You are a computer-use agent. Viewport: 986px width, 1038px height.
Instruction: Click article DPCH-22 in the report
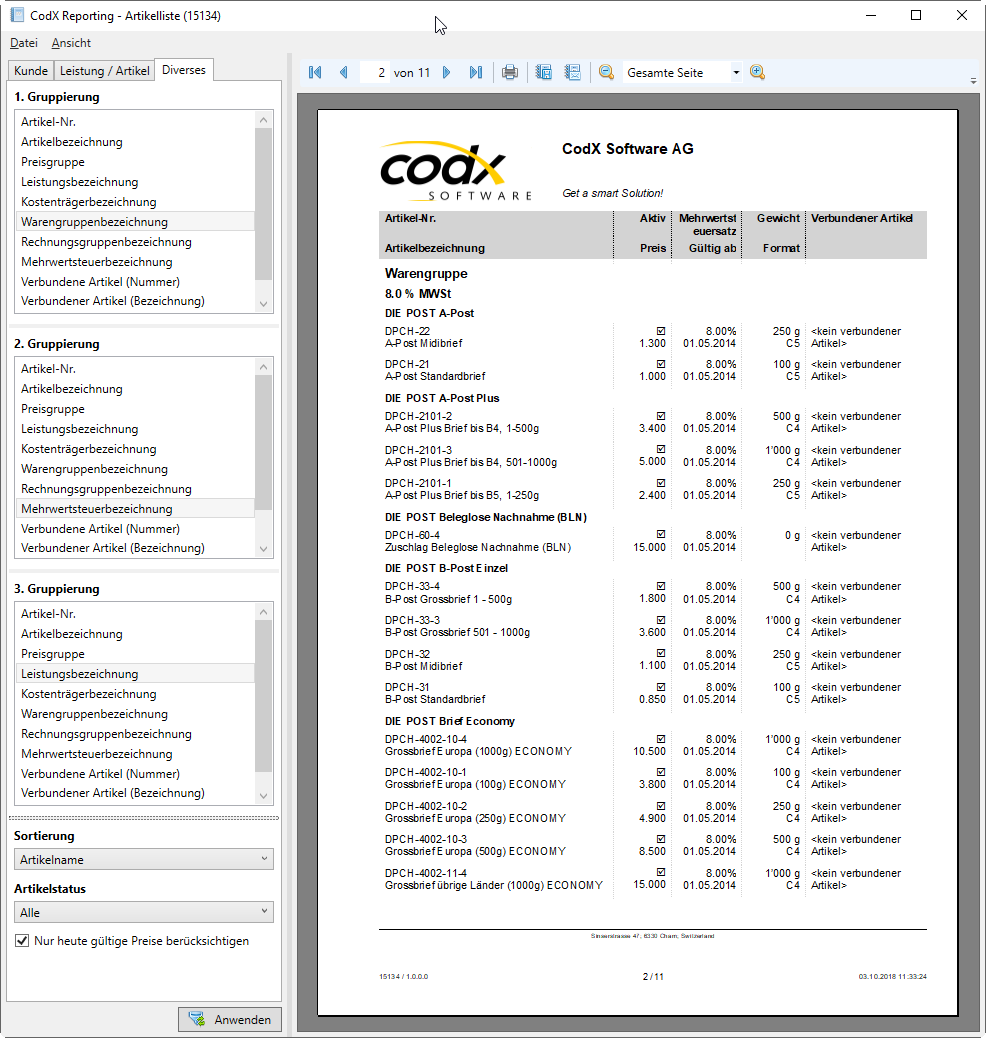click(x=407, y=331)
